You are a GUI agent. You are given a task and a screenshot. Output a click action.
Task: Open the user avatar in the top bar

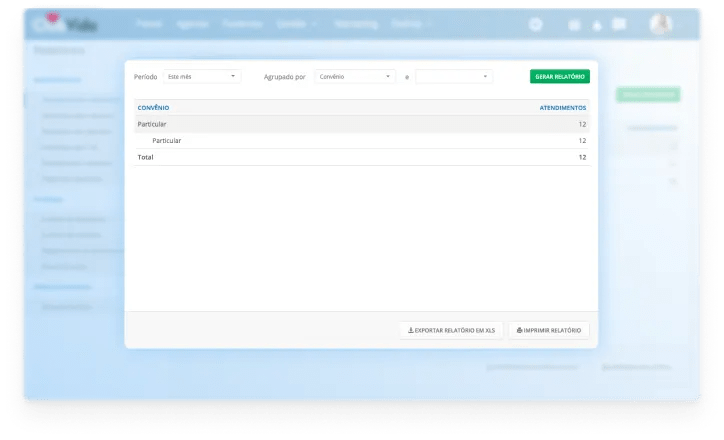(x=660, y=24)
